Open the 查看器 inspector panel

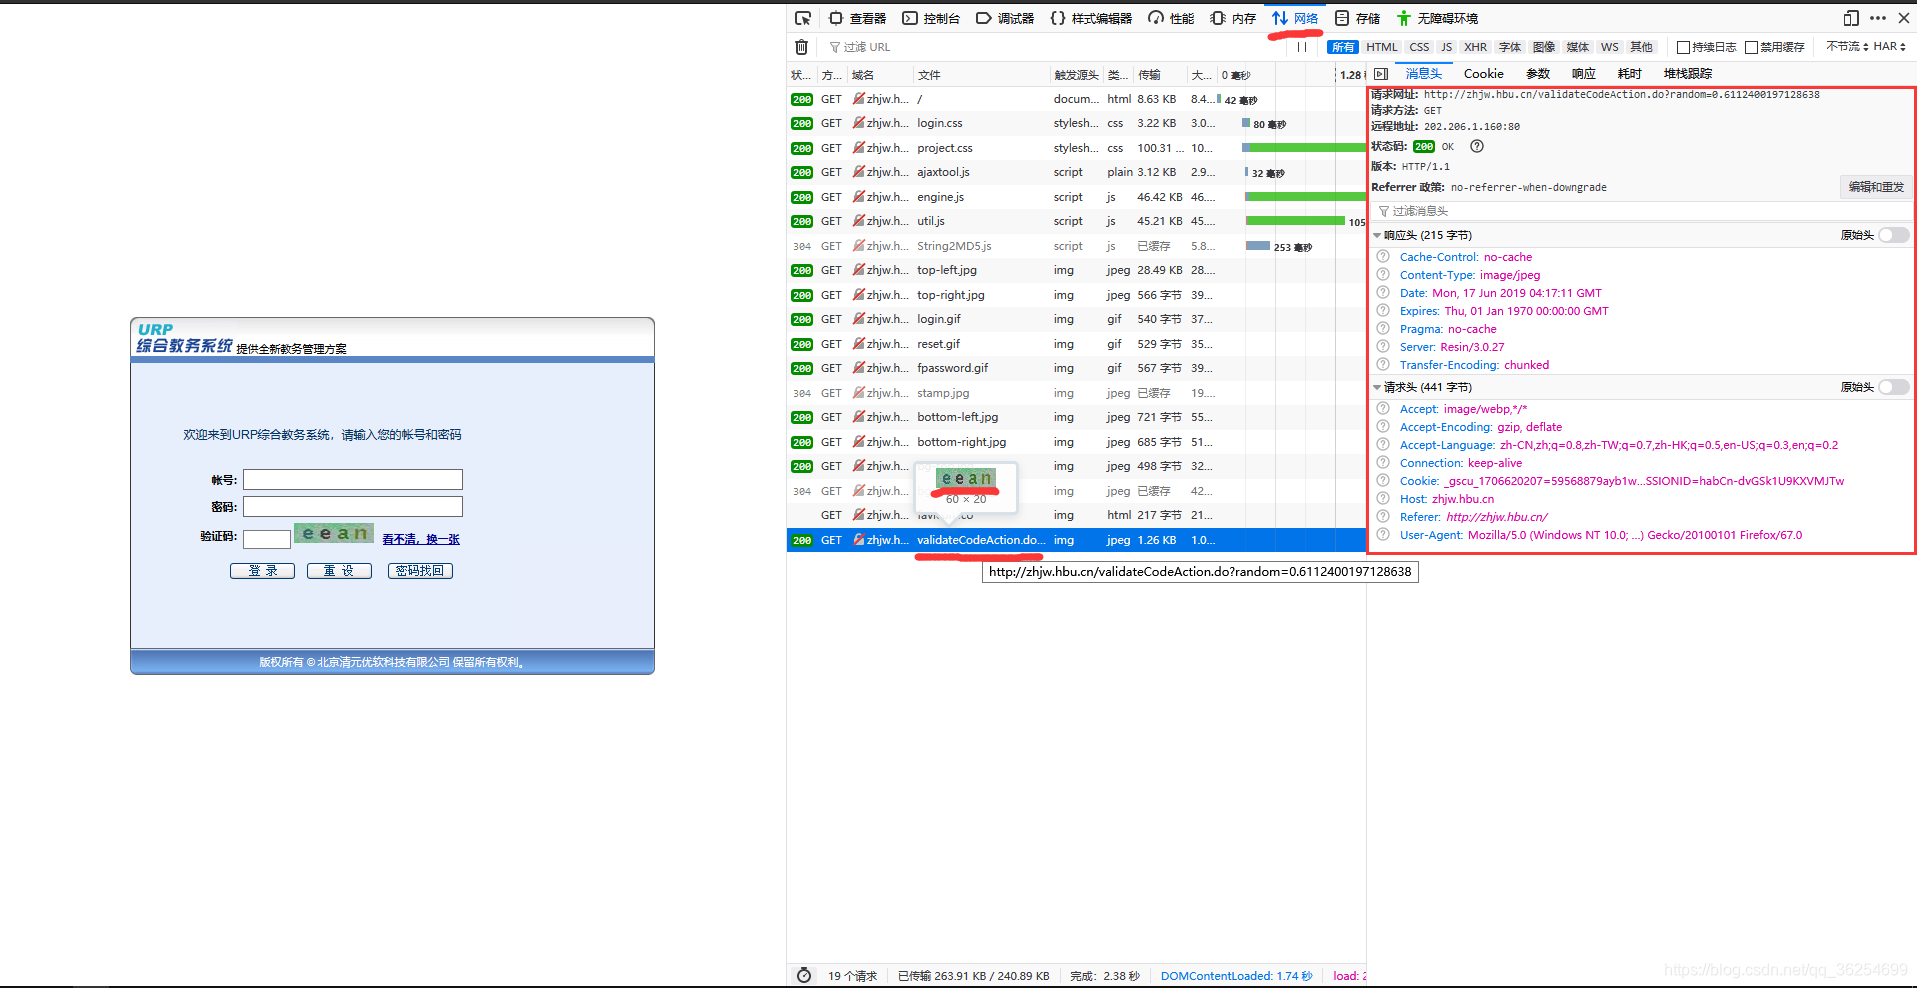858,18
